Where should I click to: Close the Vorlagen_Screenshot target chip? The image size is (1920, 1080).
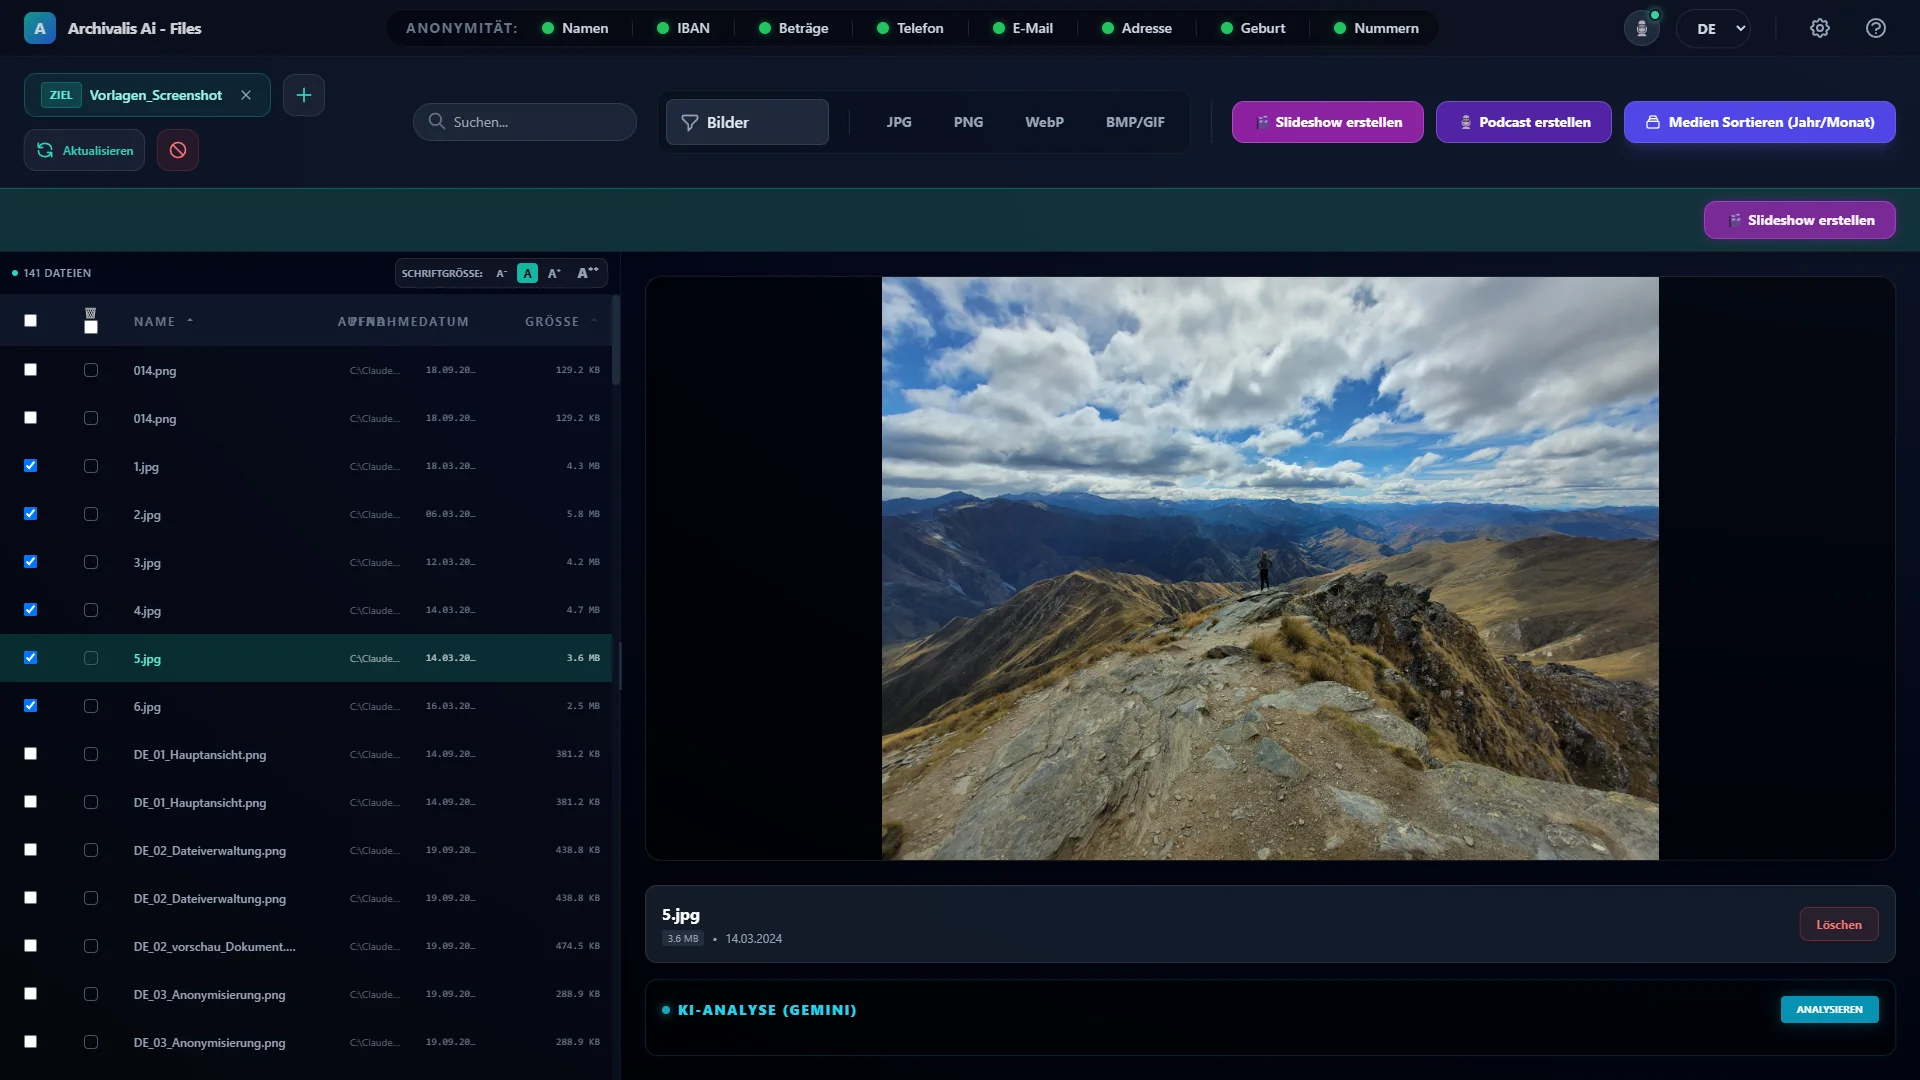tap(246, 95)
